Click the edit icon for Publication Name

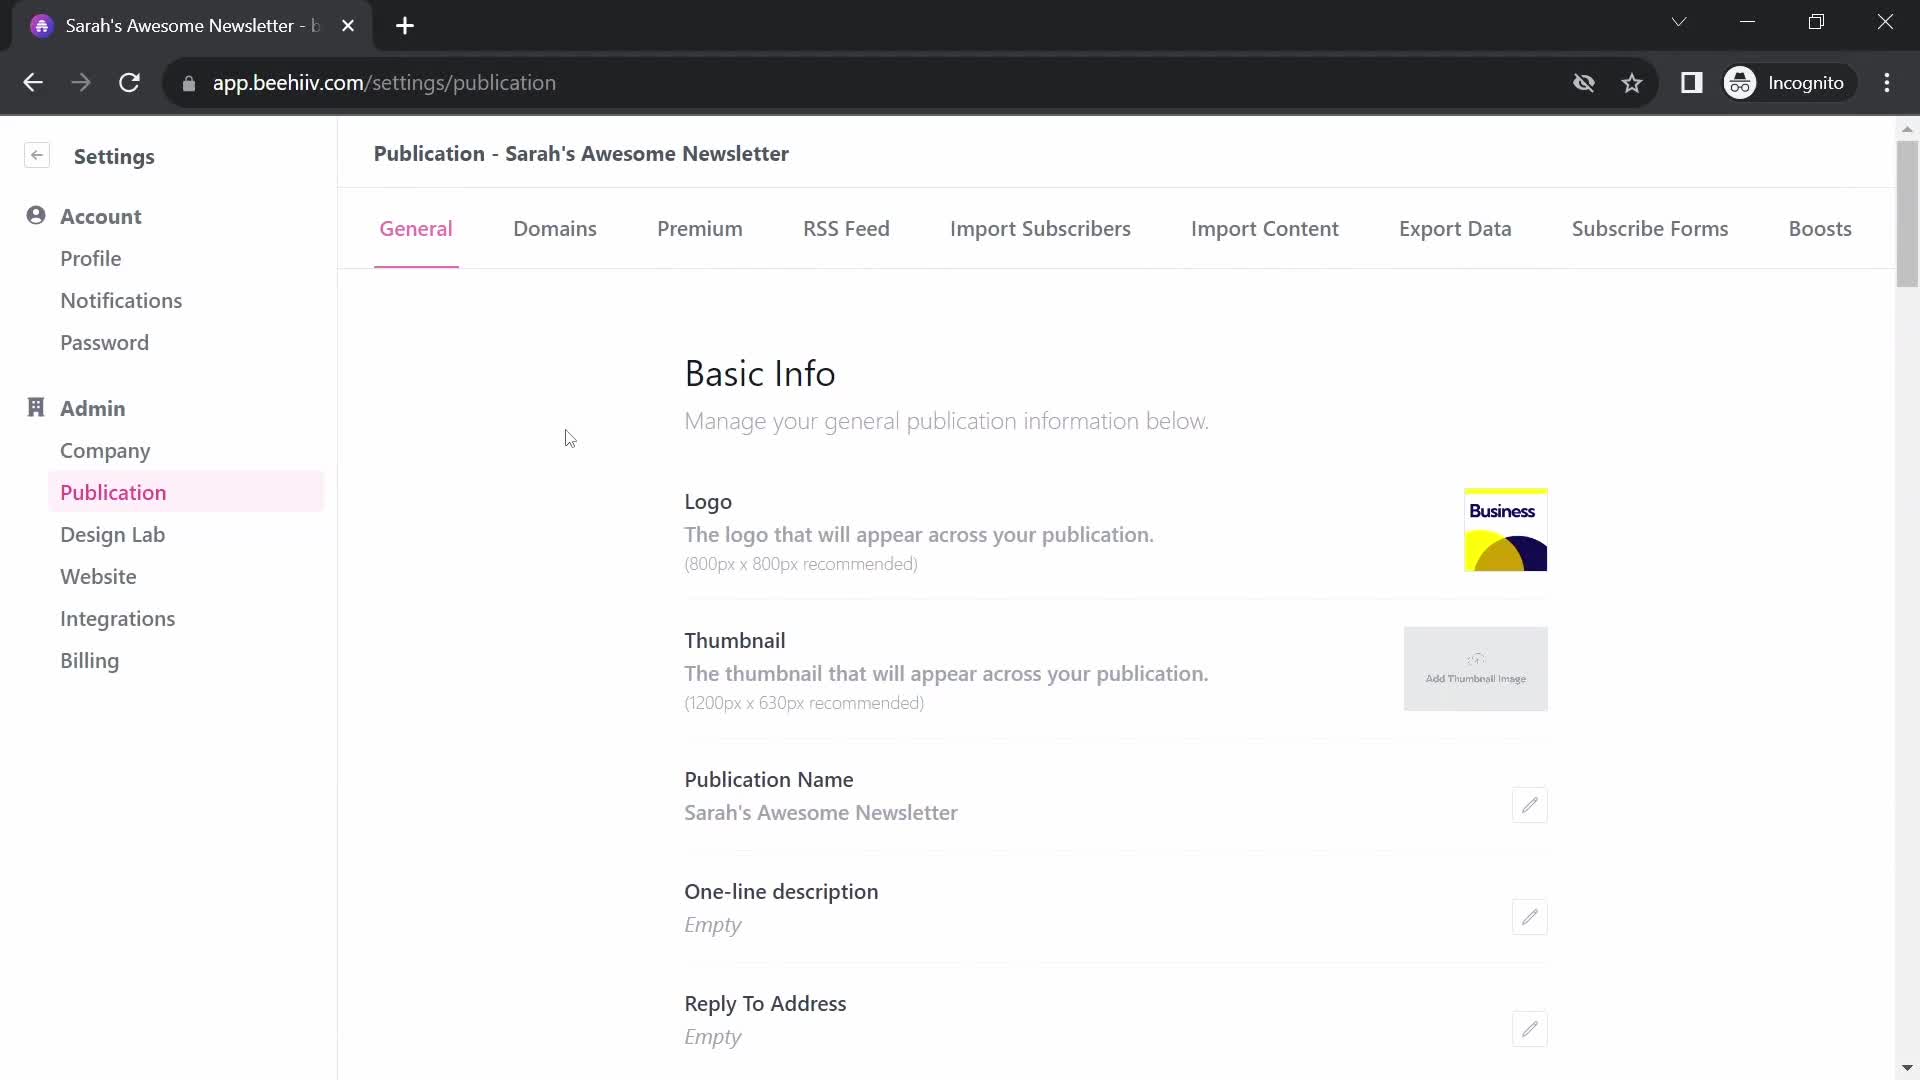[x=1528, y=804]
